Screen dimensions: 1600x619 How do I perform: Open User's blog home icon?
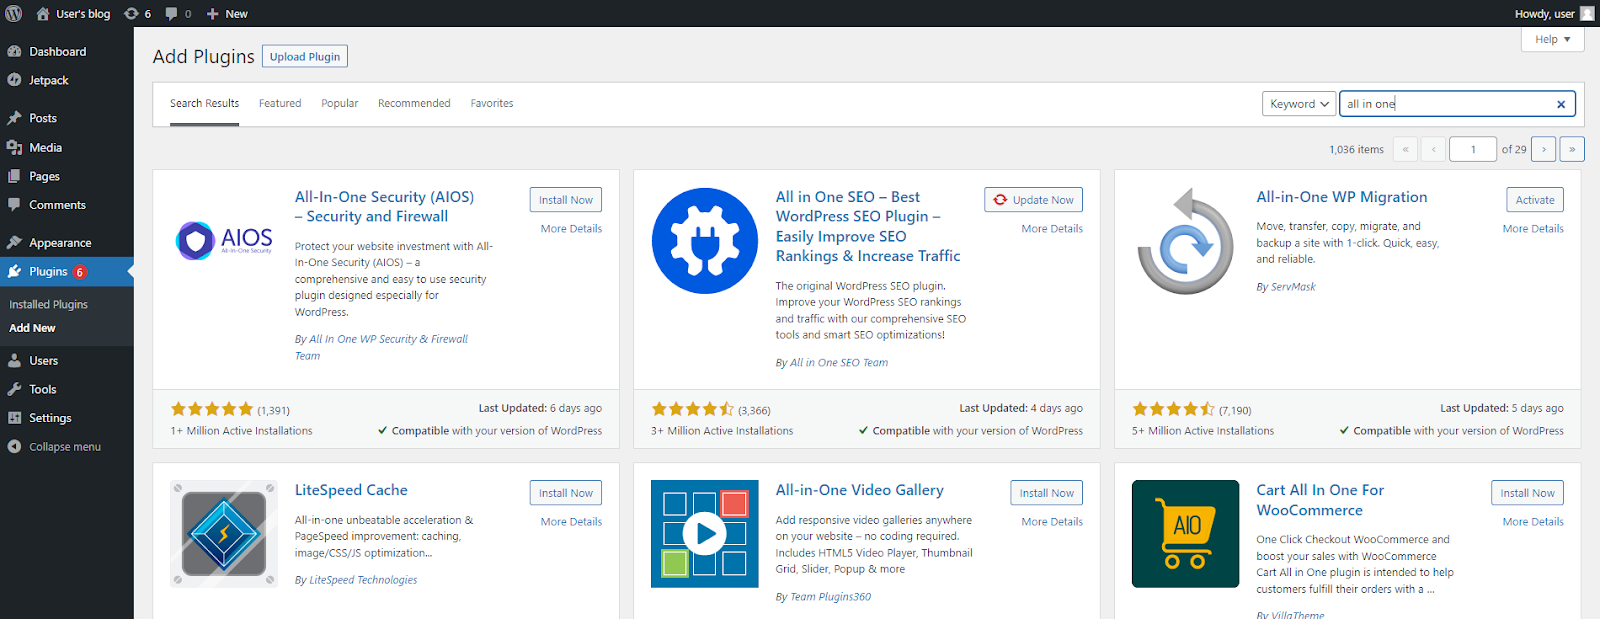click(43, 14)
